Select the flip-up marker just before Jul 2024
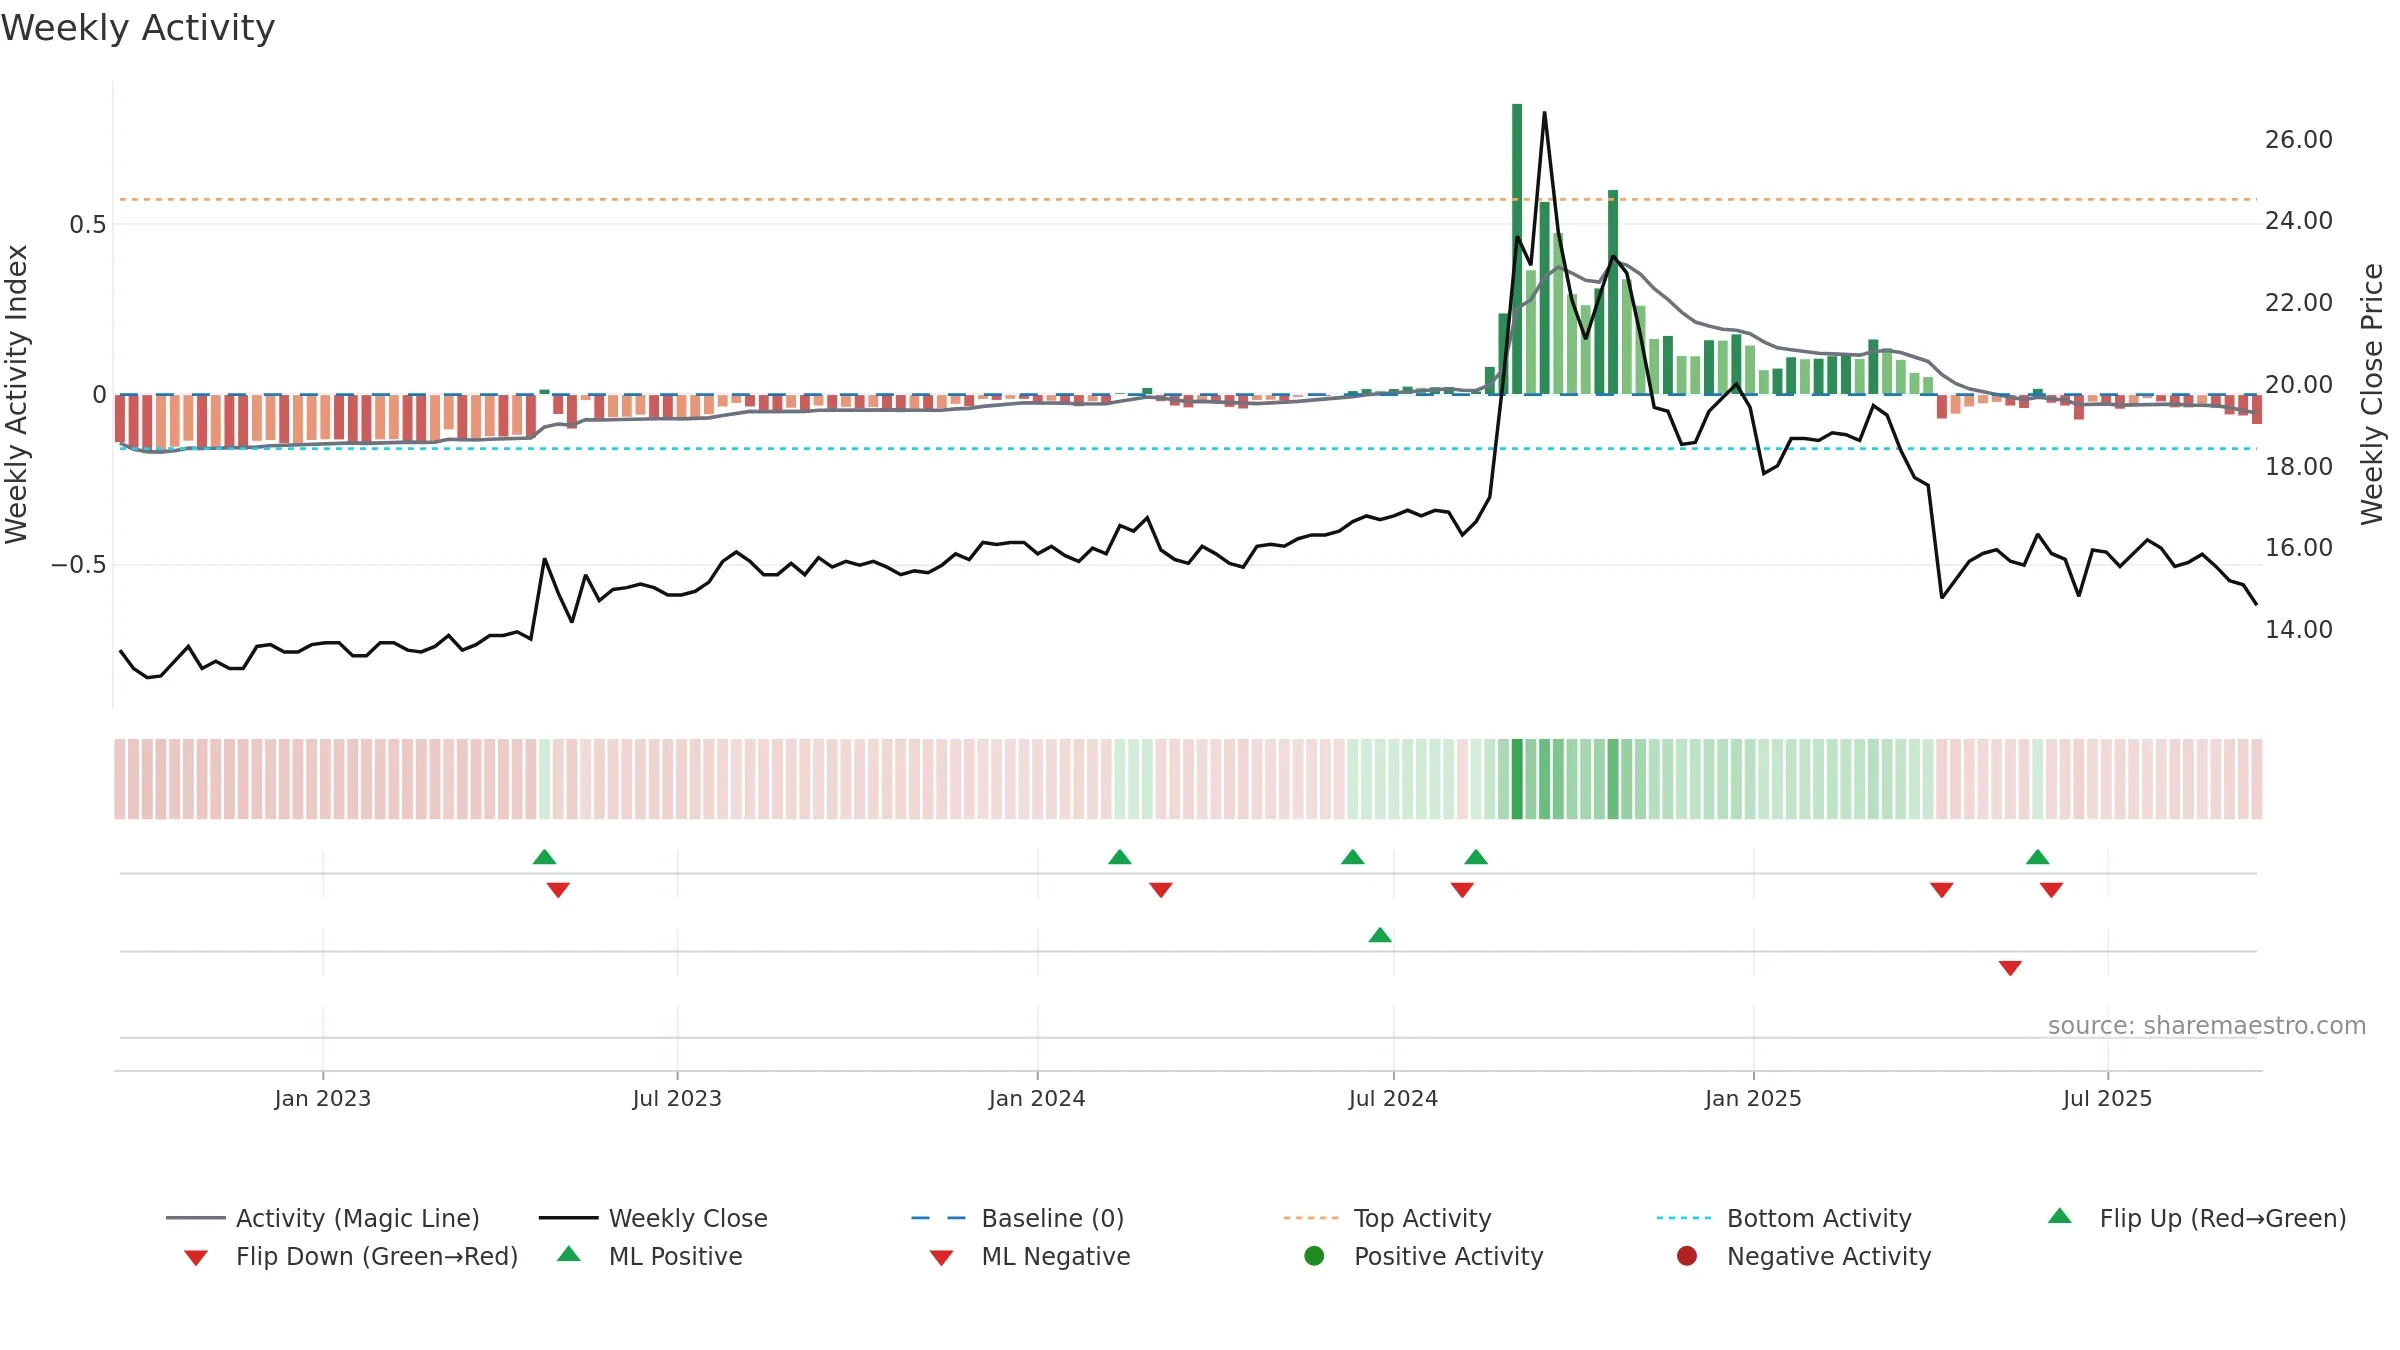The image size is (2400, 1350). pos(1353,857)
